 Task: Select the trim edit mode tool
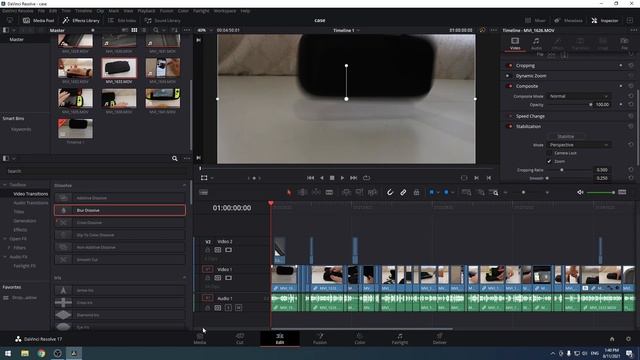(302, 192)
